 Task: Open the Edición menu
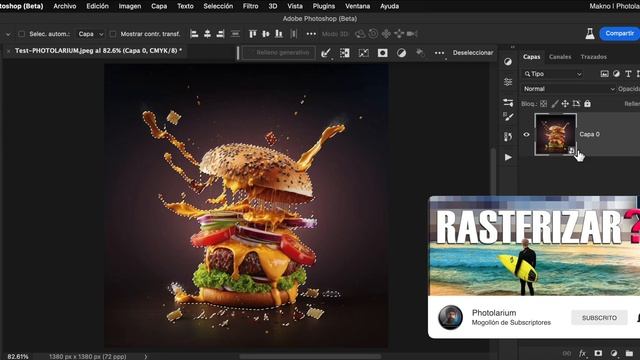[x=97, y=6]
